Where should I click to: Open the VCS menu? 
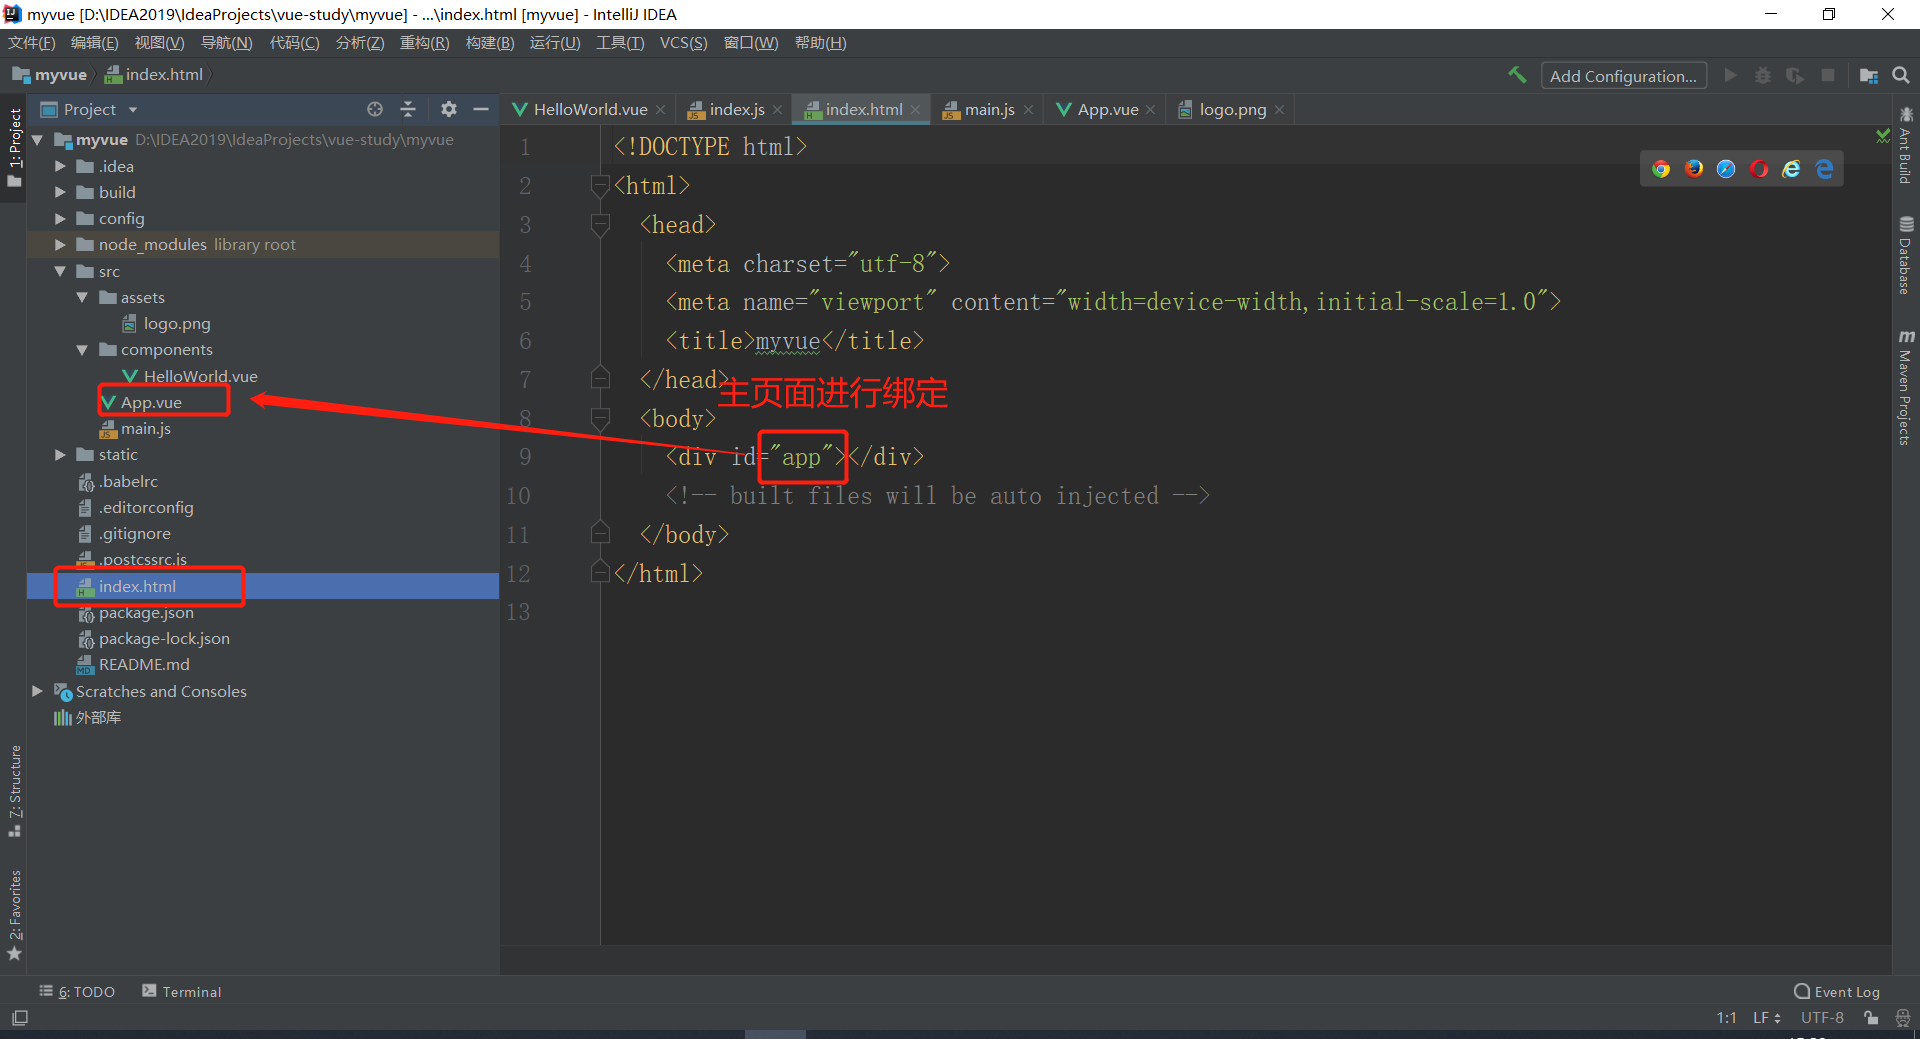click(683, 43)
